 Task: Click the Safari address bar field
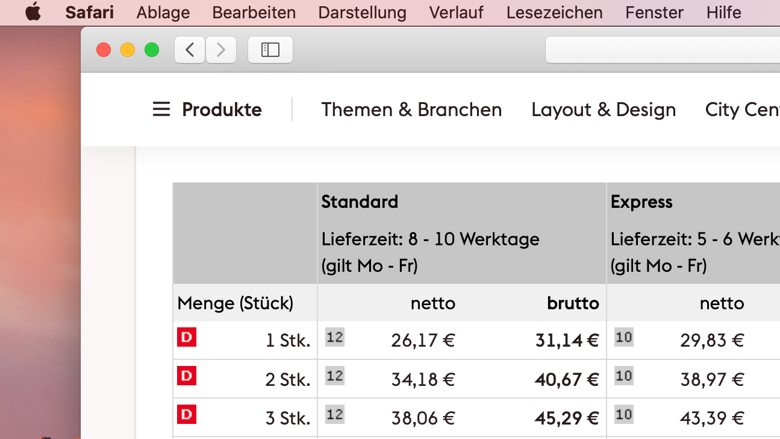pos(663,50)
